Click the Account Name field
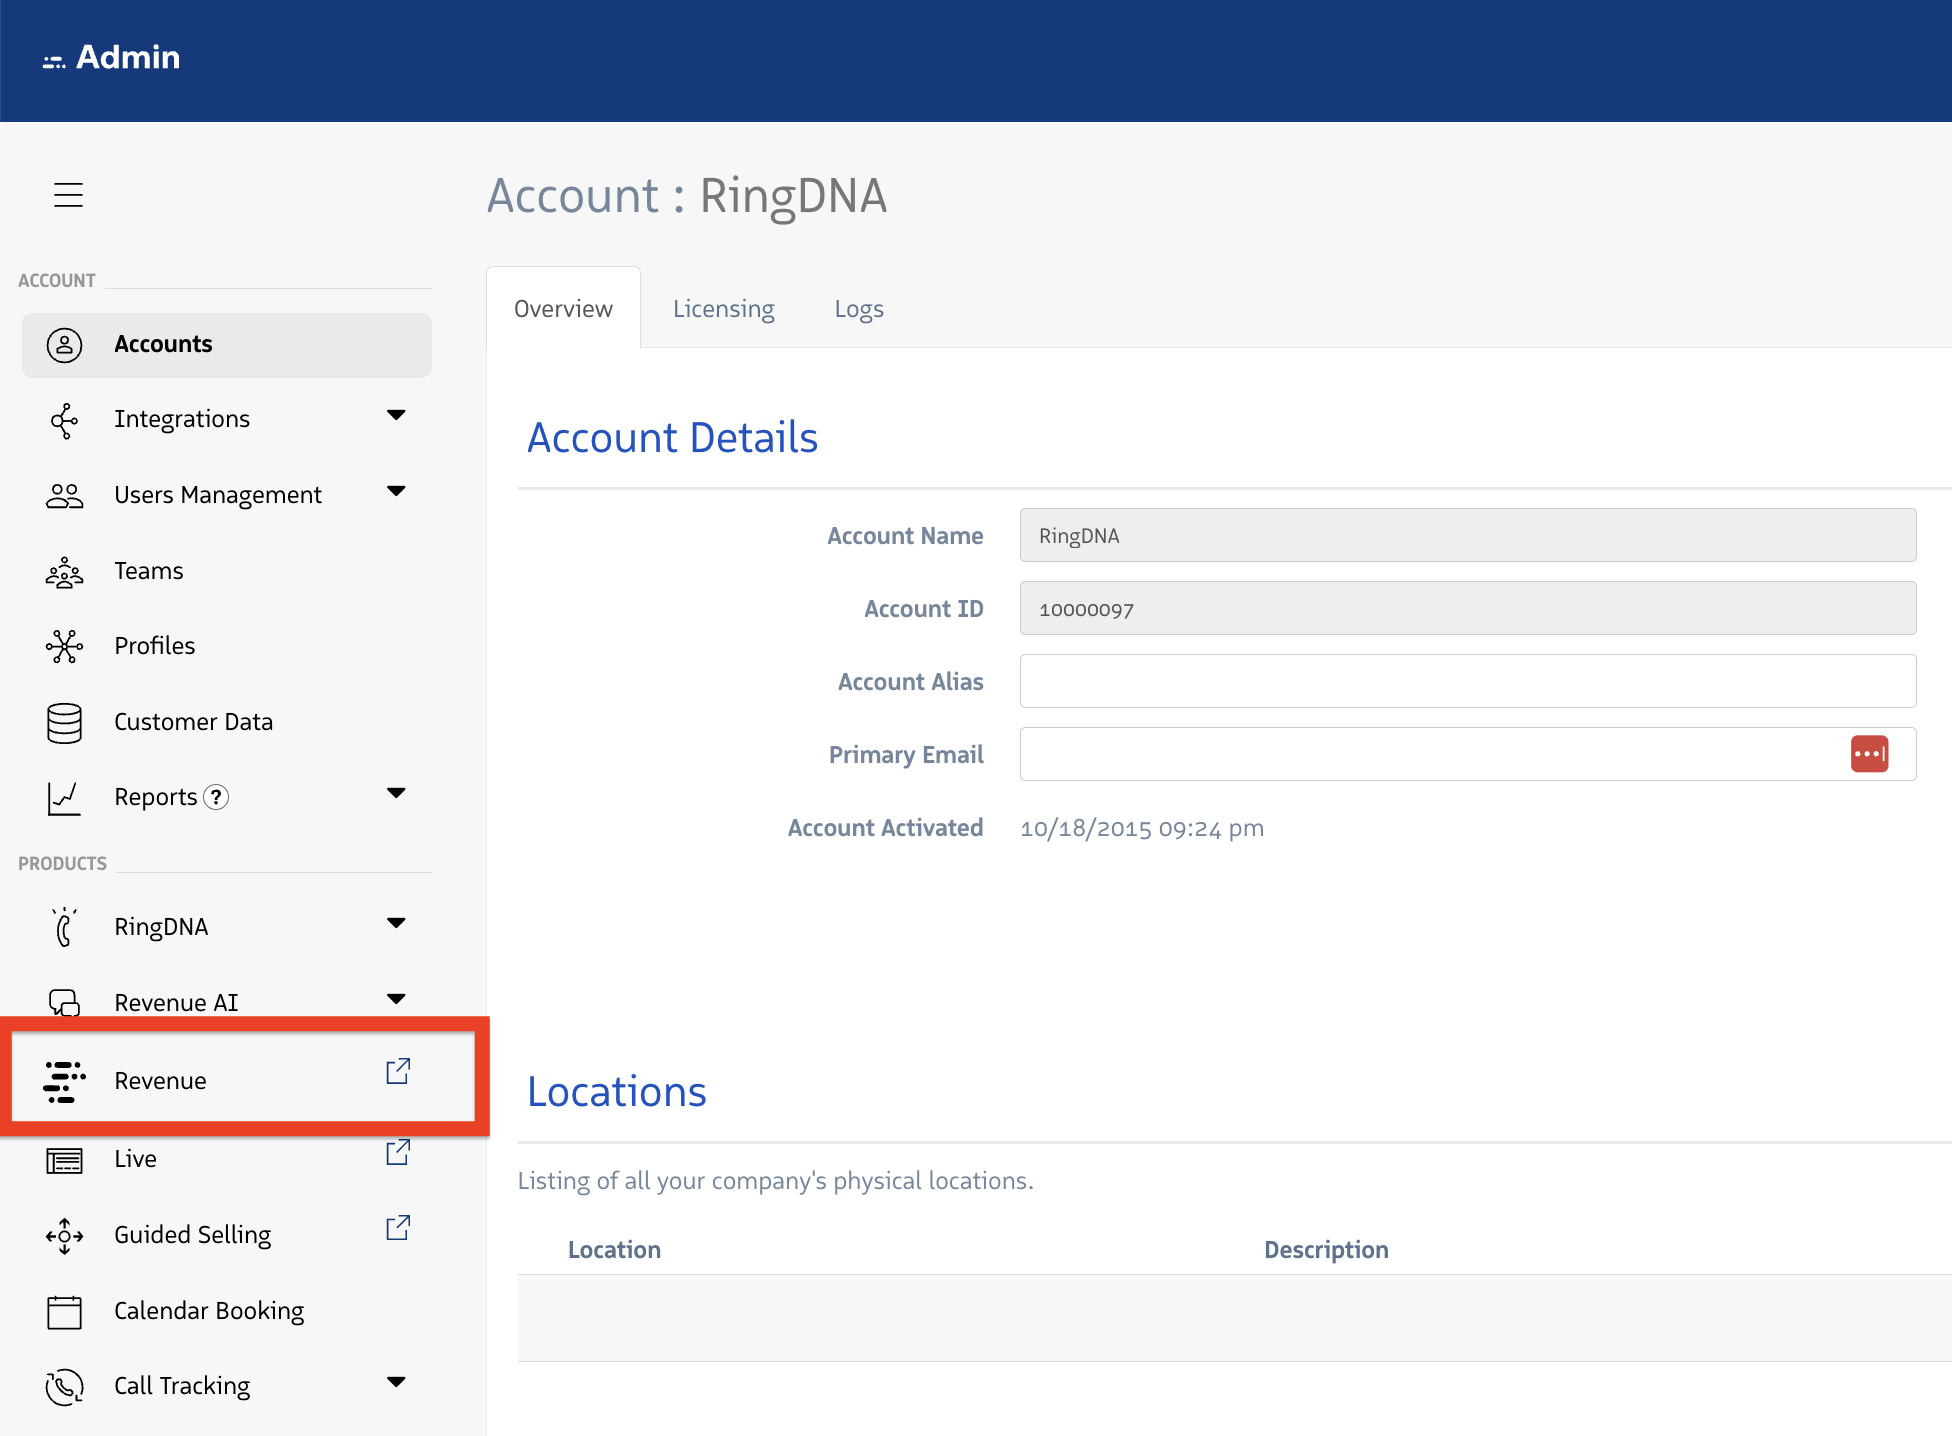Image resolution: width=1952 pixels, height=1436 pixels. [x=1468, y=535]
